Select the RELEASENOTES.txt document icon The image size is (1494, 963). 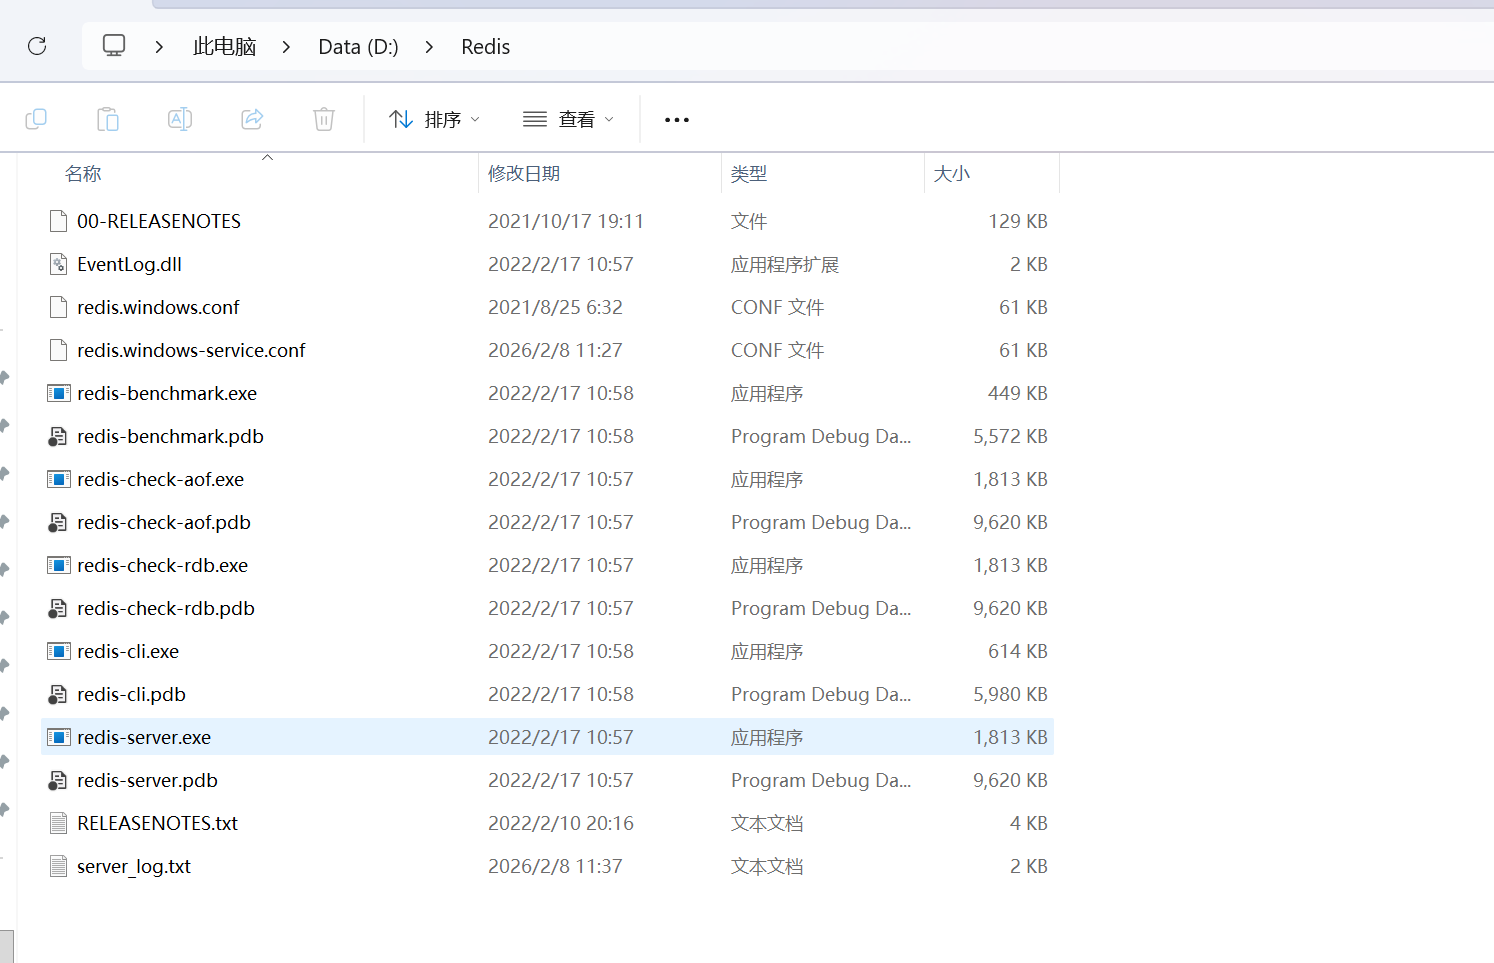pos(59,823)
